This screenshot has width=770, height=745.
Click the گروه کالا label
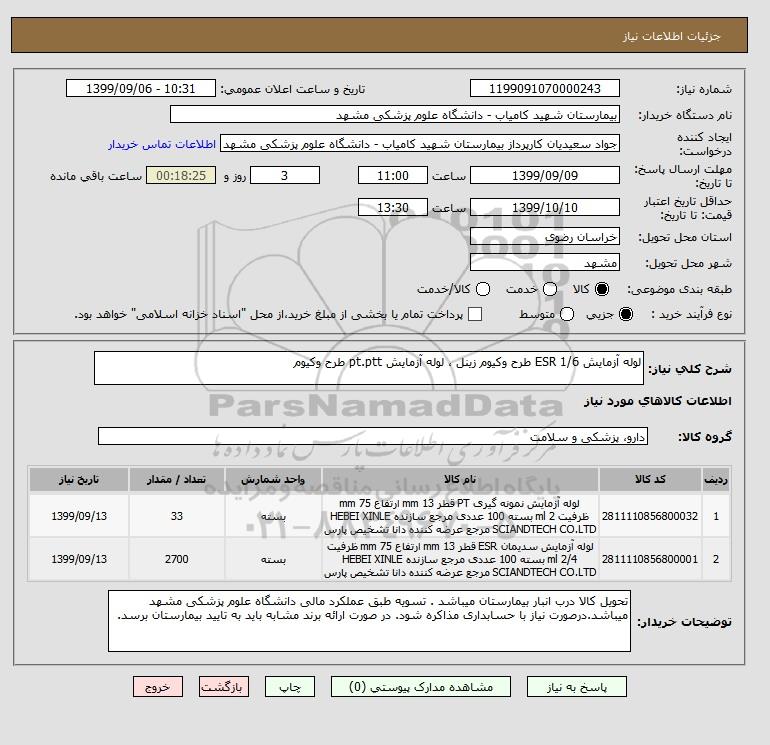coord(705,437)
